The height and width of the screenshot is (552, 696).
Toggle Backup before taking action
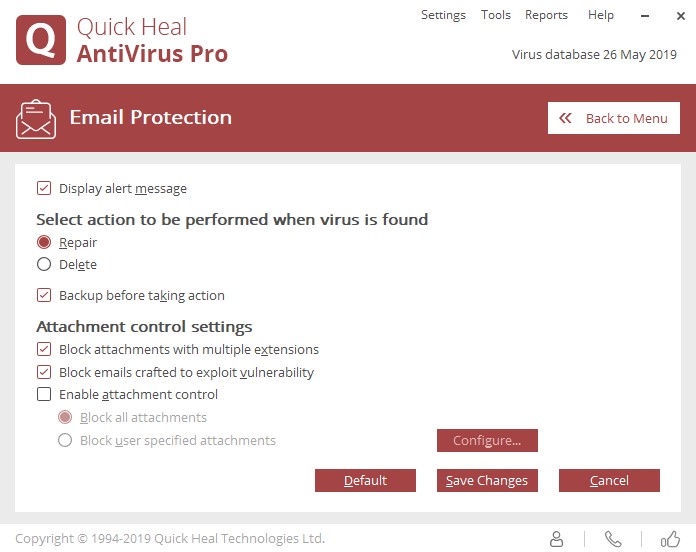44,296
